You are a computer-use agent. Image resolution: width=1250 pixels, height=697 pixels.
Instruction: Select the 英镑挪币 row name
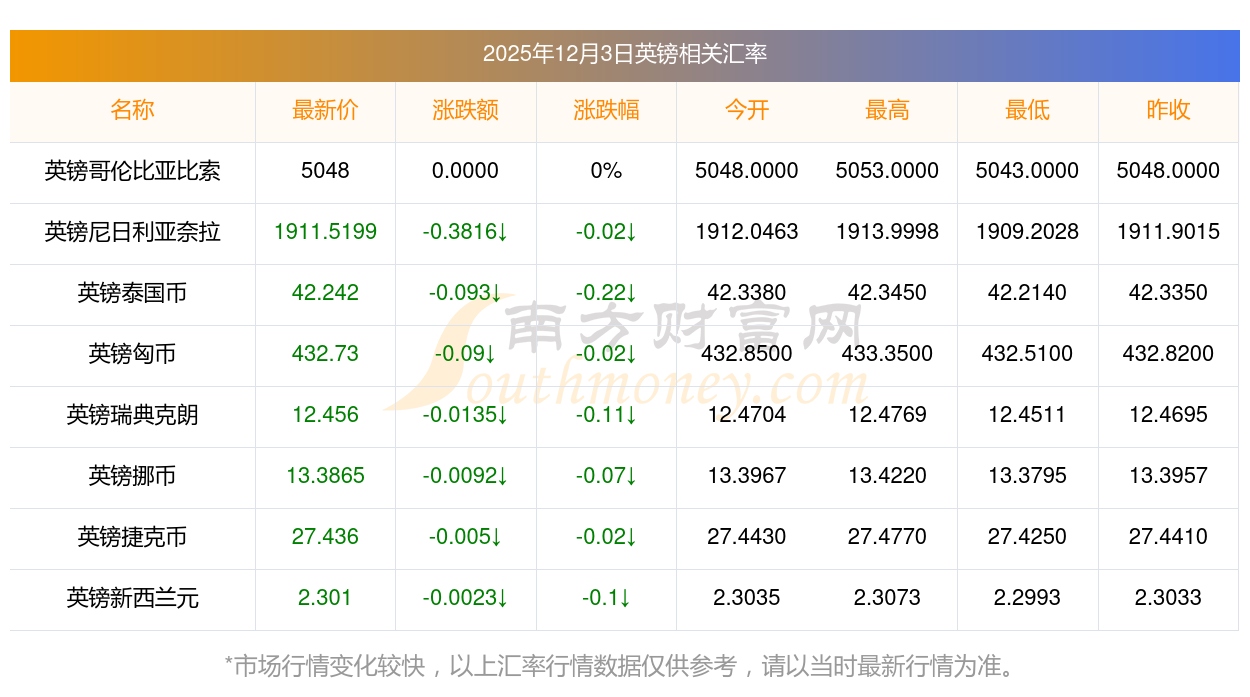(133, 476)
